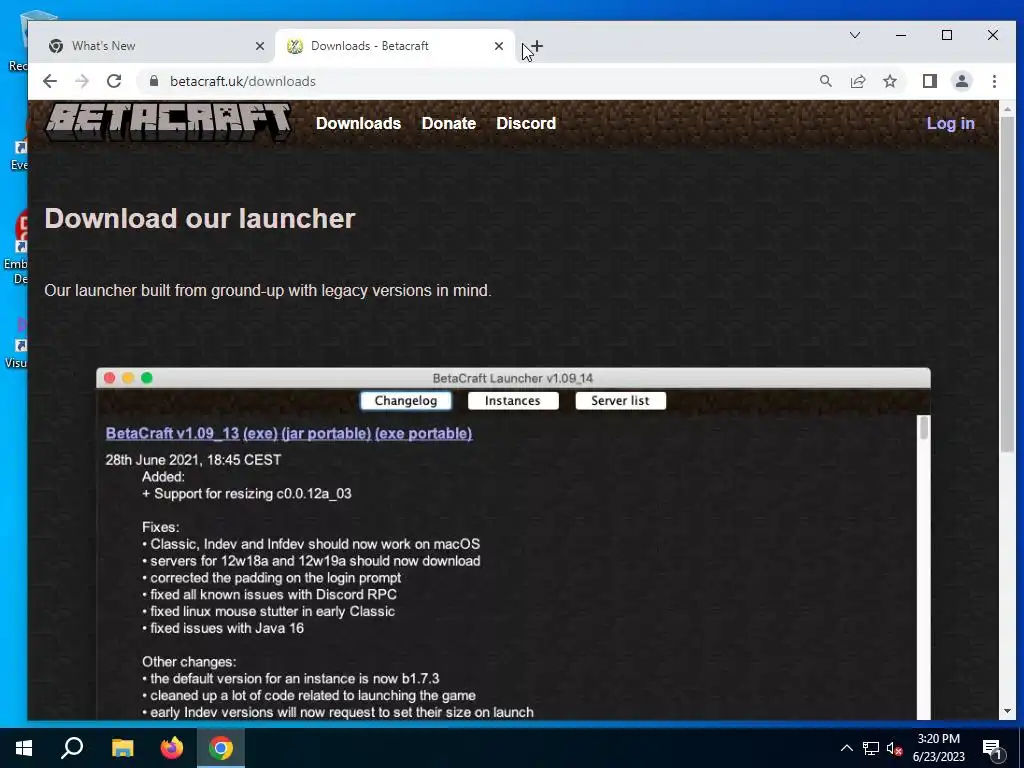Select the Changelog button in launcher image

tap(406, 400)
